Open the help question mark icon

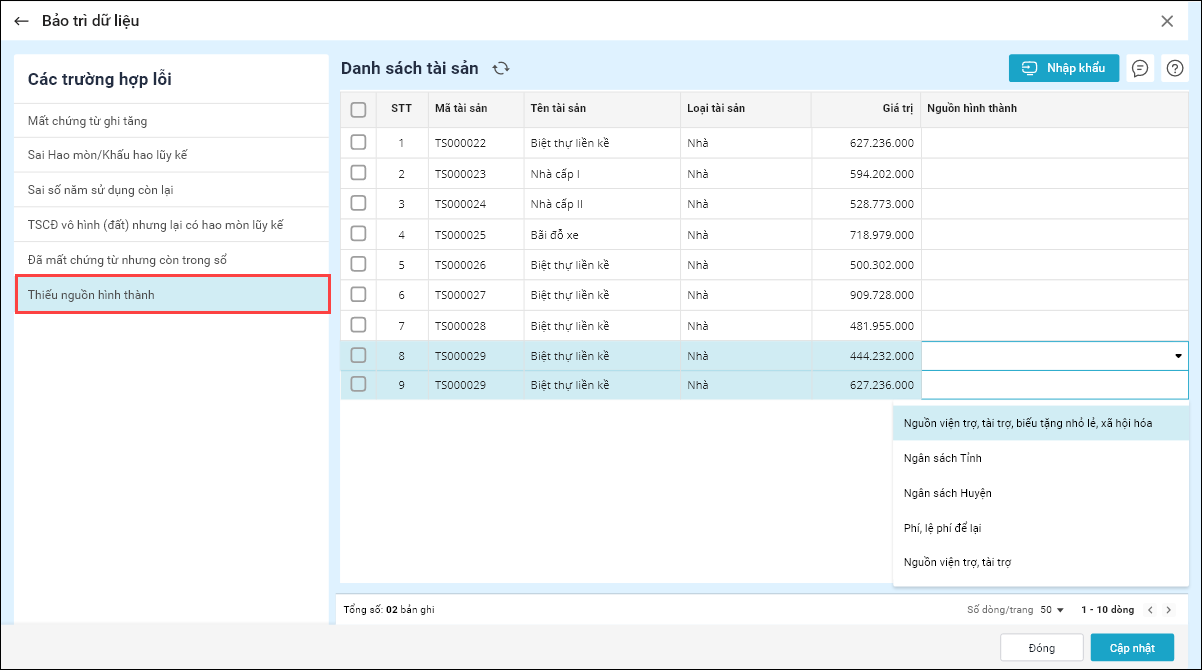pyautogui.click(x=1175, y=68)
